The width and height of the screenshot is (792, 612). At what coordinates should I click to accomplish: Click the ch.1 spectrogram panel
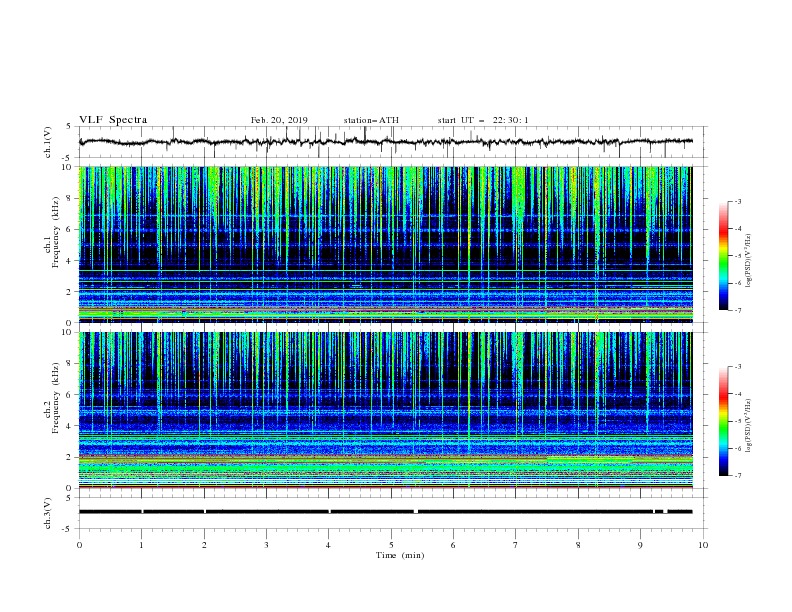(386, 244)
